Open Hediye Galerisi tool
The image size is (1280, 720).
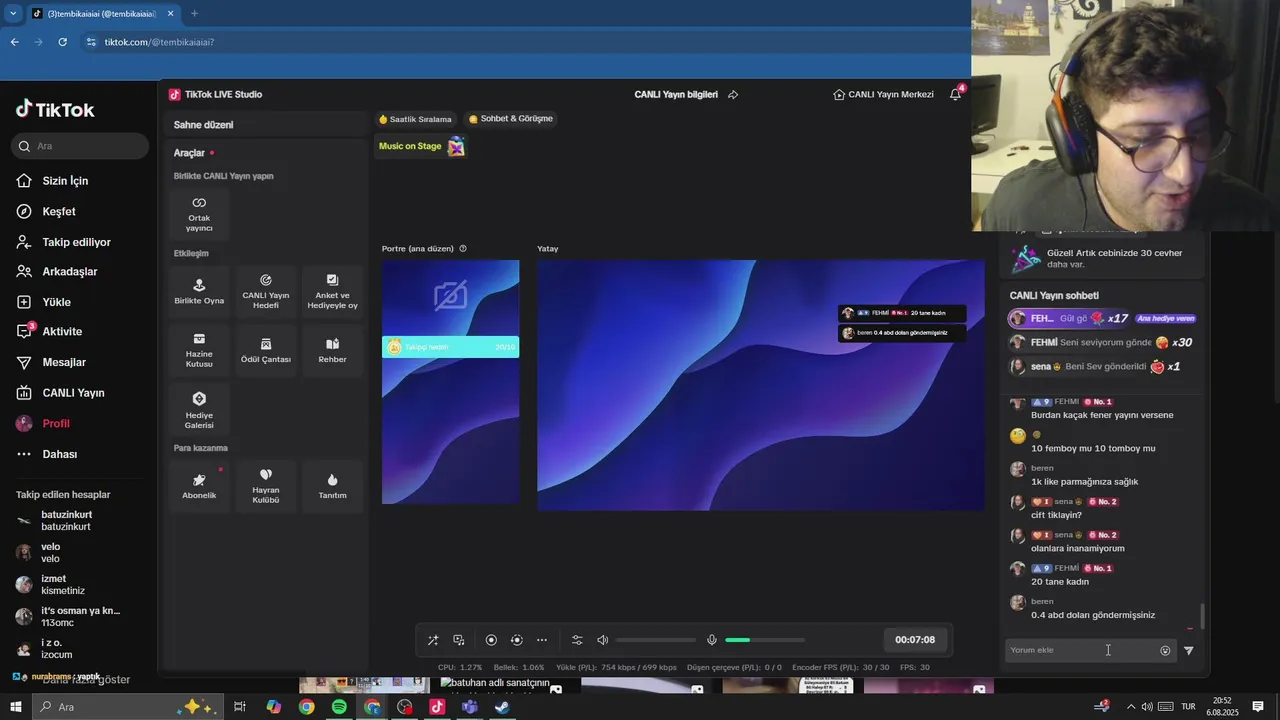[199, 409]
